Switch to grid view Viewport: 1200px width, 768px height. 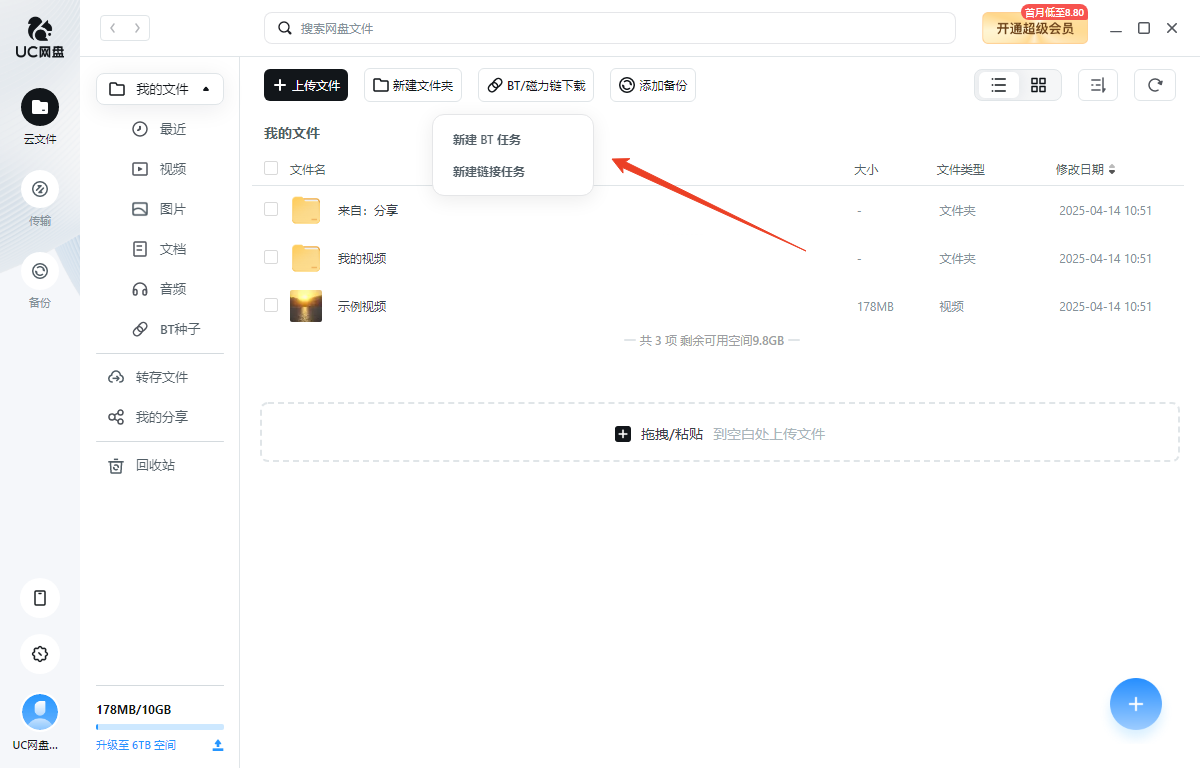tap(1038, 85)
